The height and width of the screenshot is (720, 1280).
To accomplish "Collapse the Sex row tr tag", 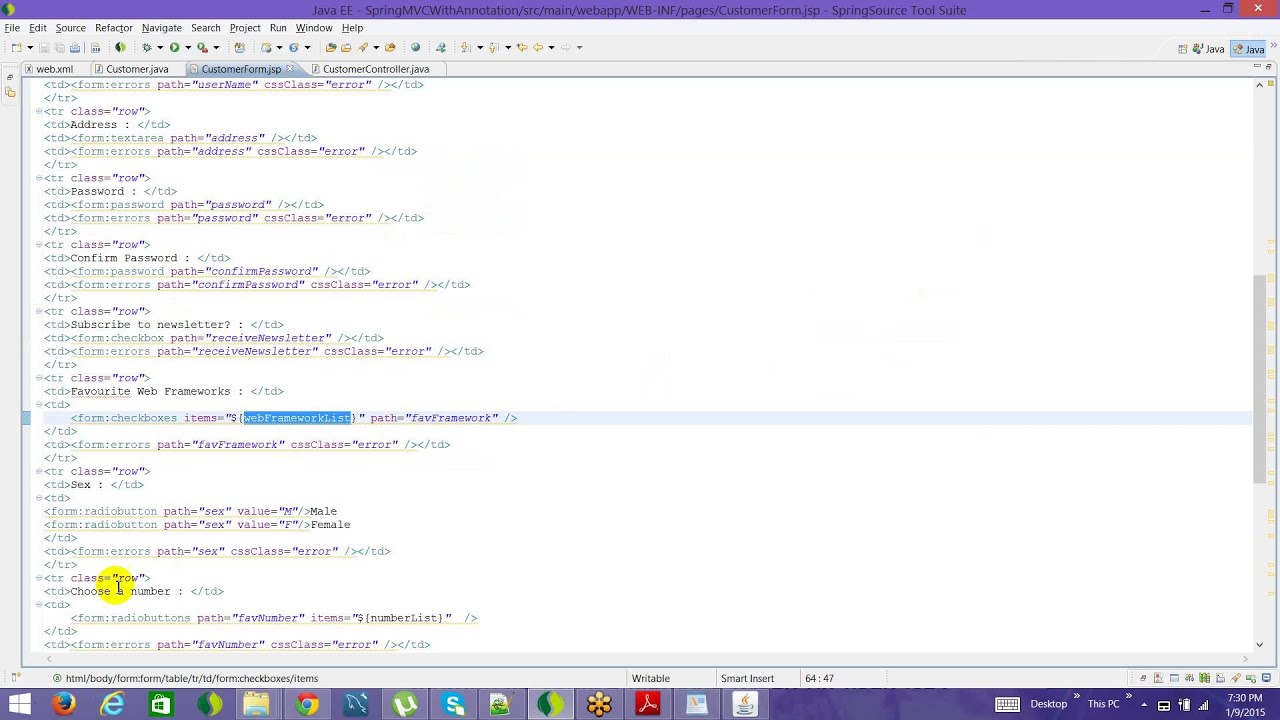I will tap(39, 471).
